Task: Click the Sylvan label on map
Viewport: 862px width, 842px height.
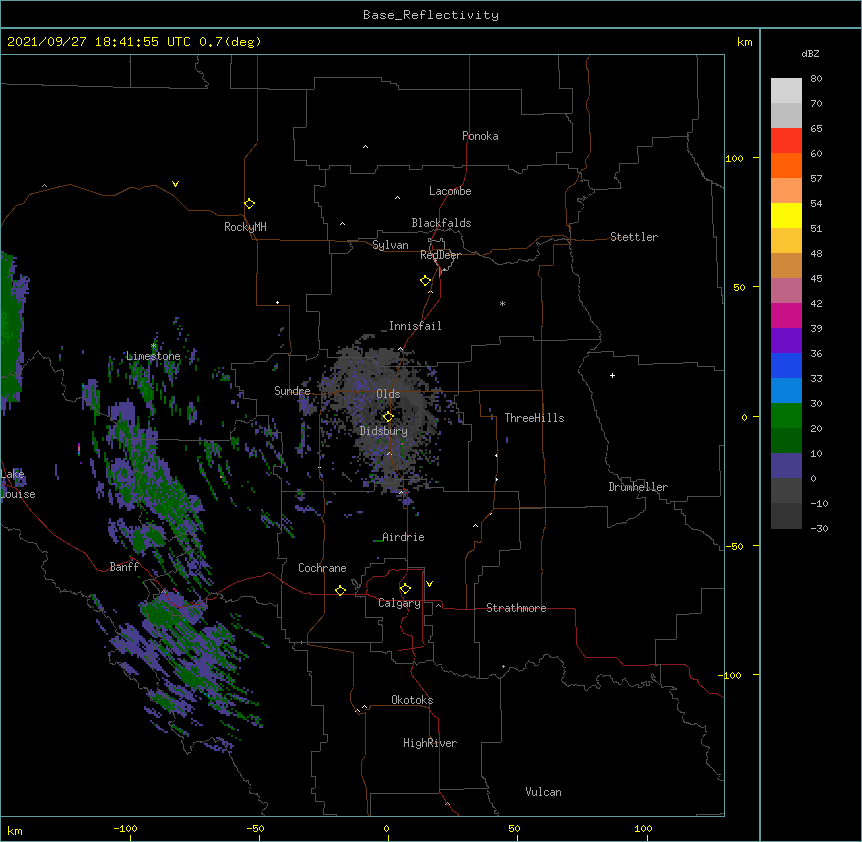Action: pos(390,245)
